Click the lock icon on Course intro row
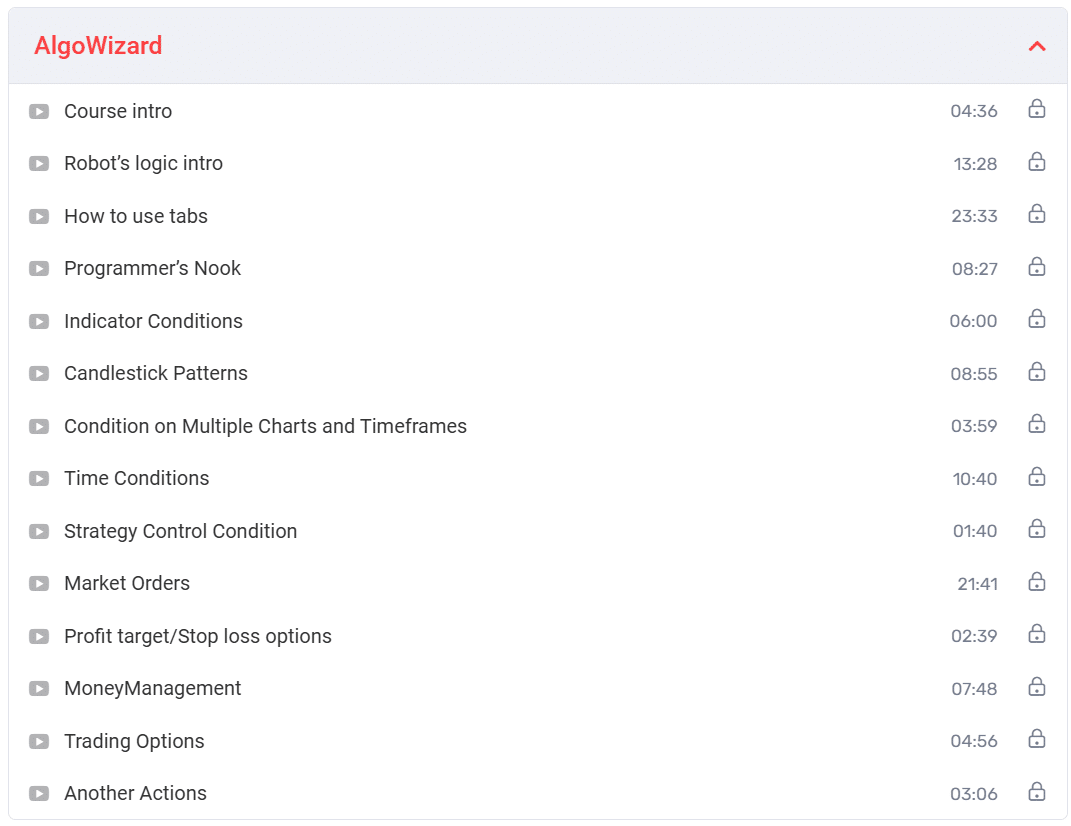This screenshot has height=826, width=1071. pos(1037,109)
